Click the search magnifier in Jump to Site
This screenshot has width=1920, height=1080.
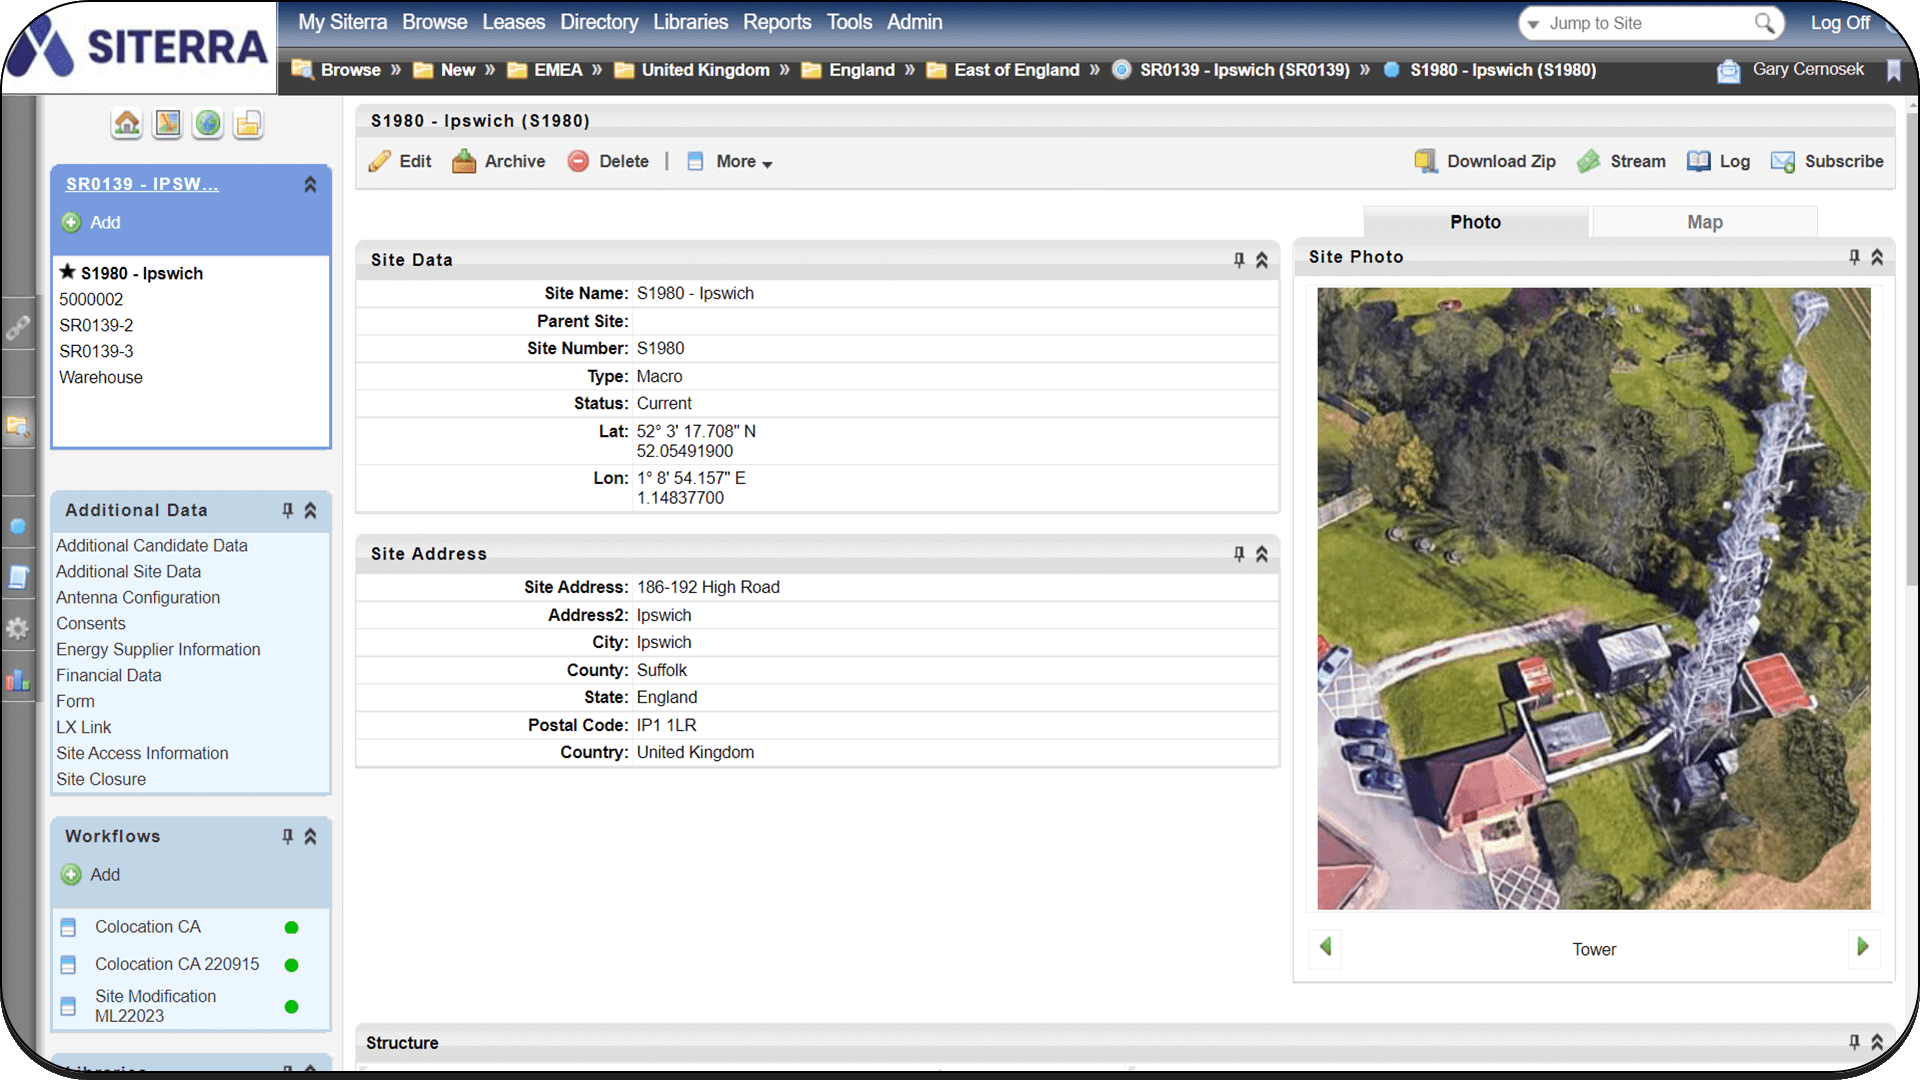tap(1765, 22)
